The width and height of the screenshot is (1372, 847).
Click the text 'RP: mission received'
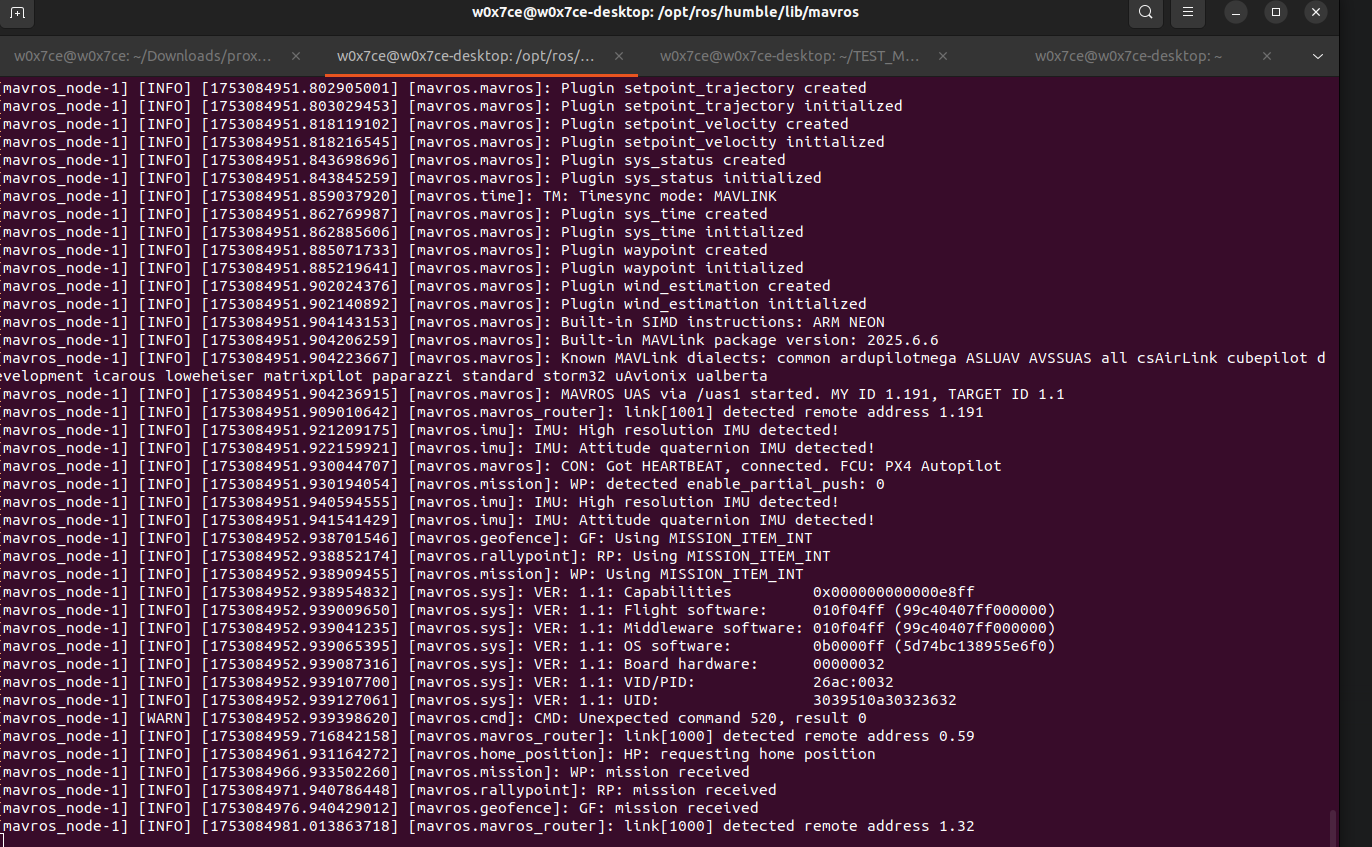687,790
